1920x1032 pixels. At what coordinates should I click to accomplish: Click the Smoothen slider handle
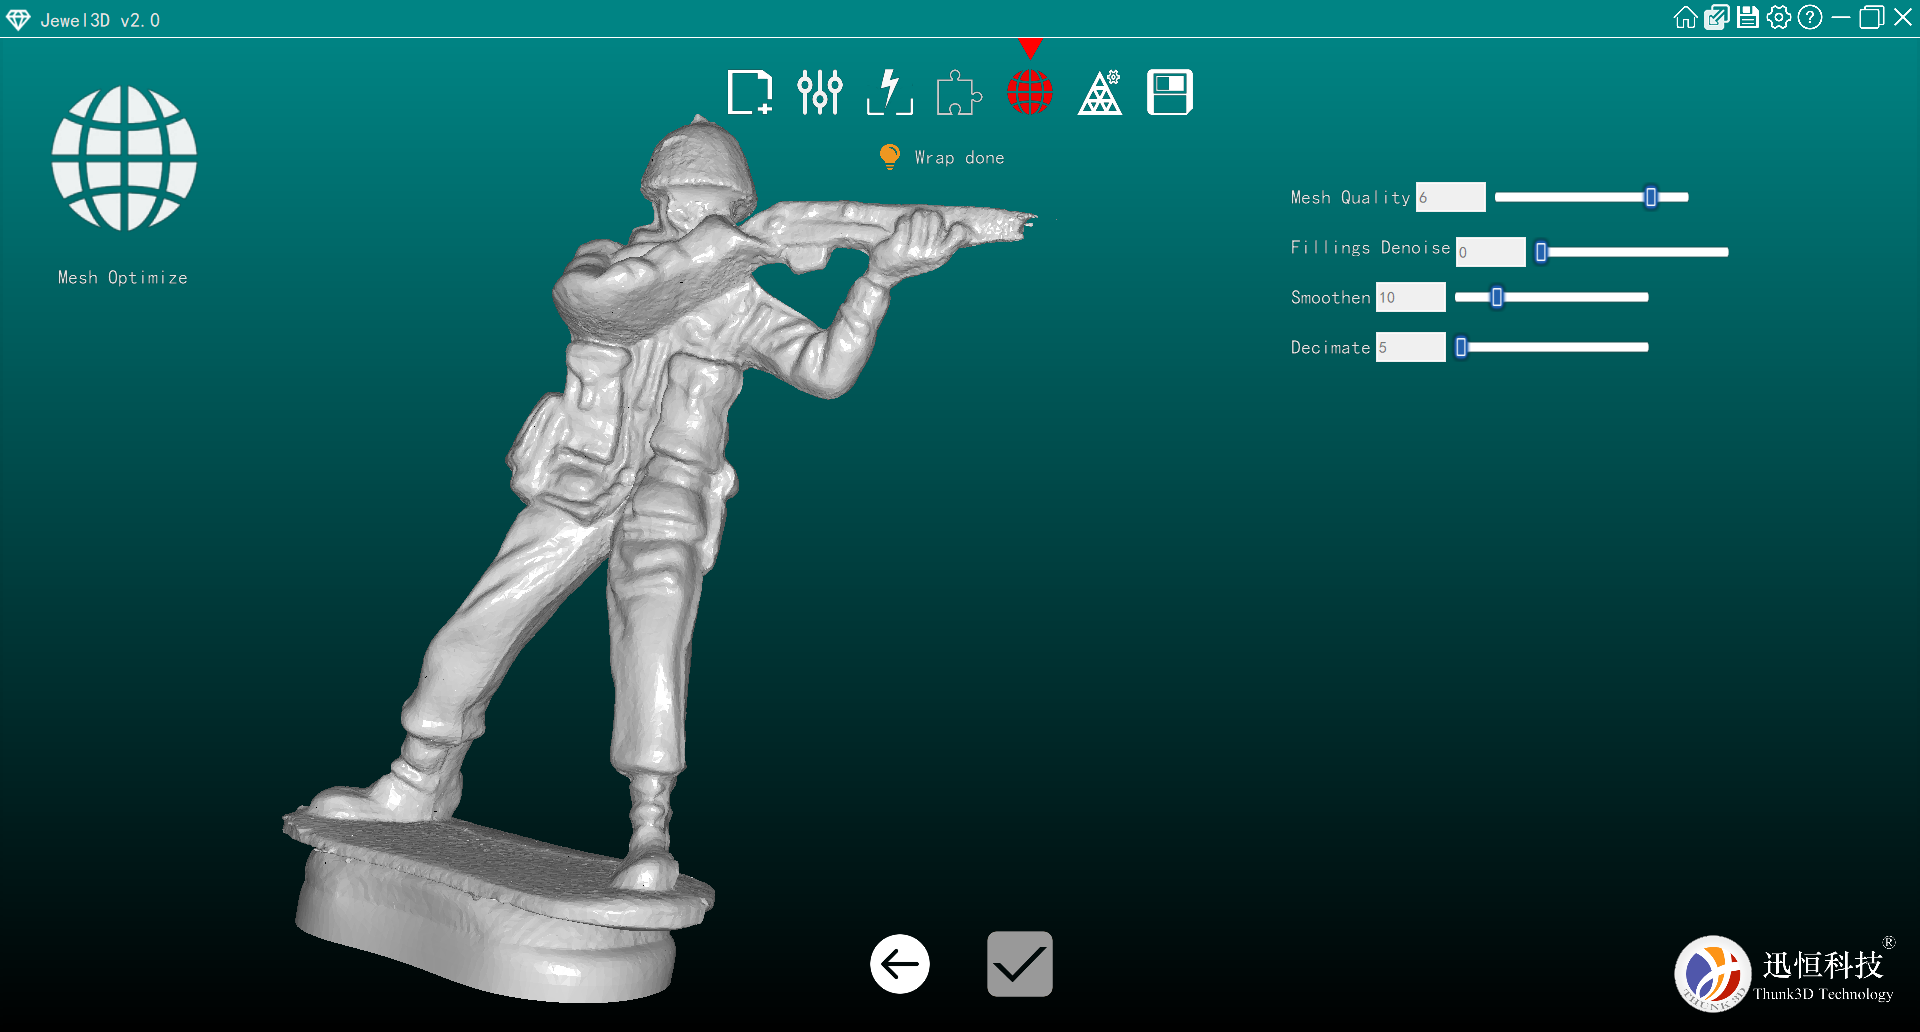click(x=1497, y=297)
